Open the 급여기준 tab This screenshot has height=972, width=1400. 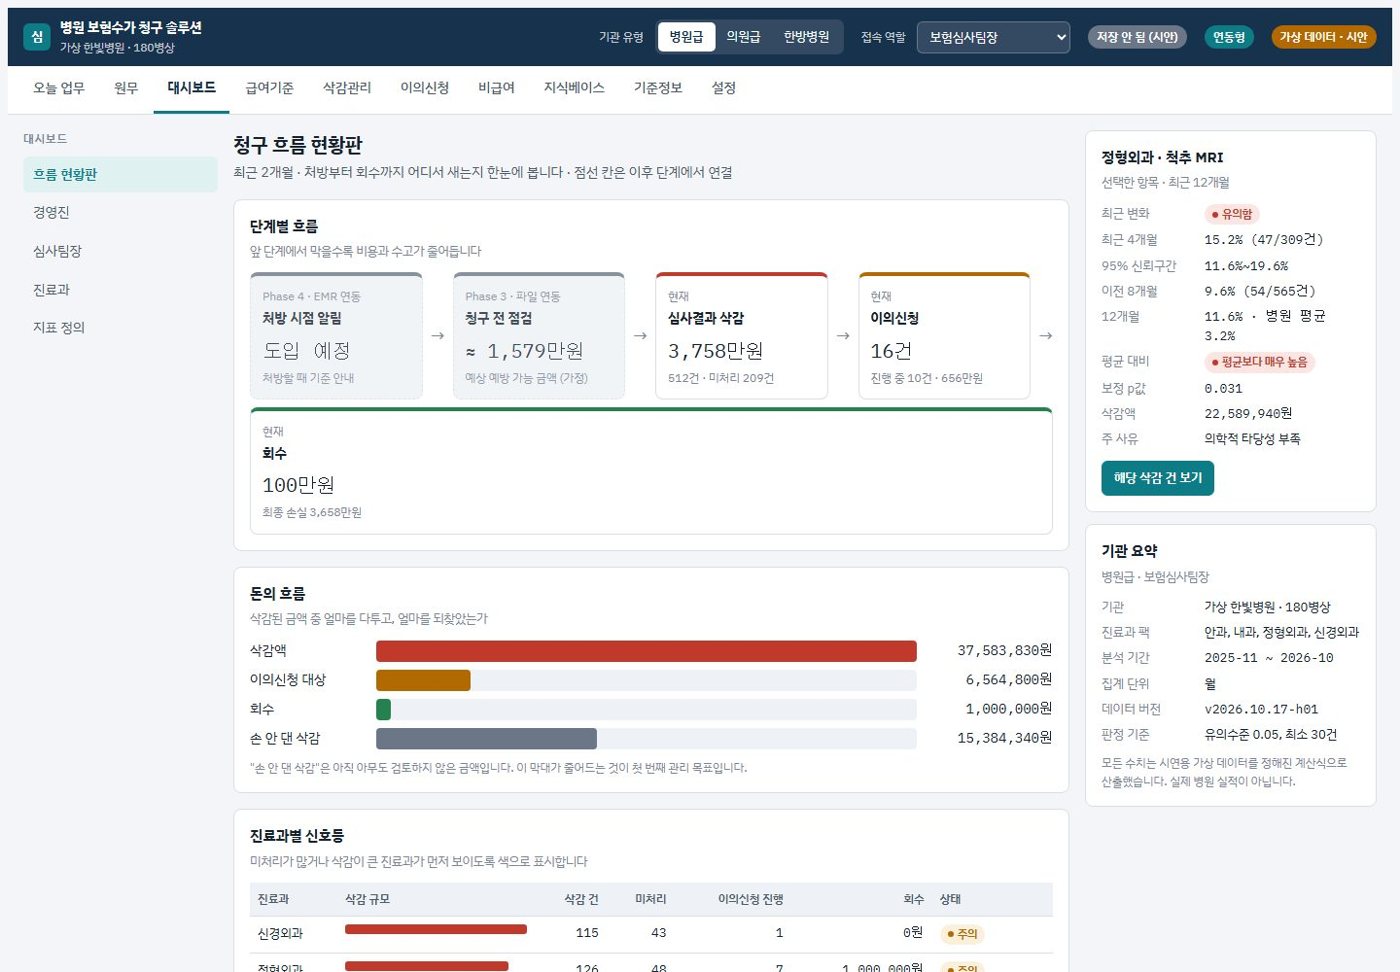click(x=269, y=88)
